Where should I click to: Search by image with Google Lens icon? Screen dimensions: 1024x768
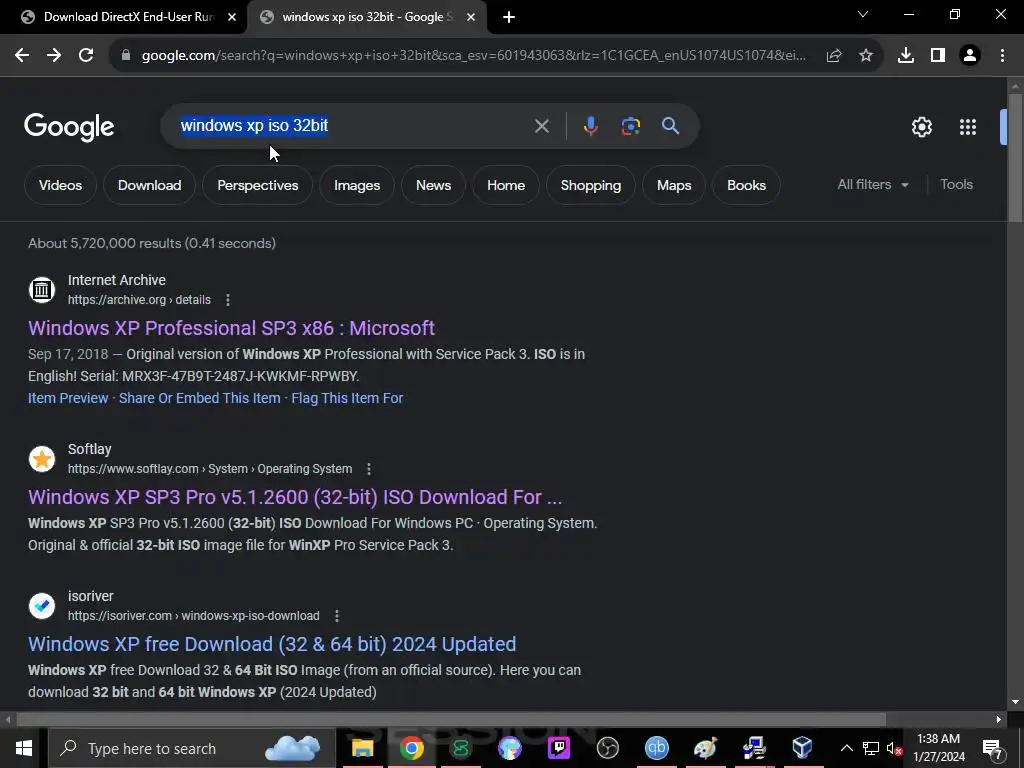[631, 126]
